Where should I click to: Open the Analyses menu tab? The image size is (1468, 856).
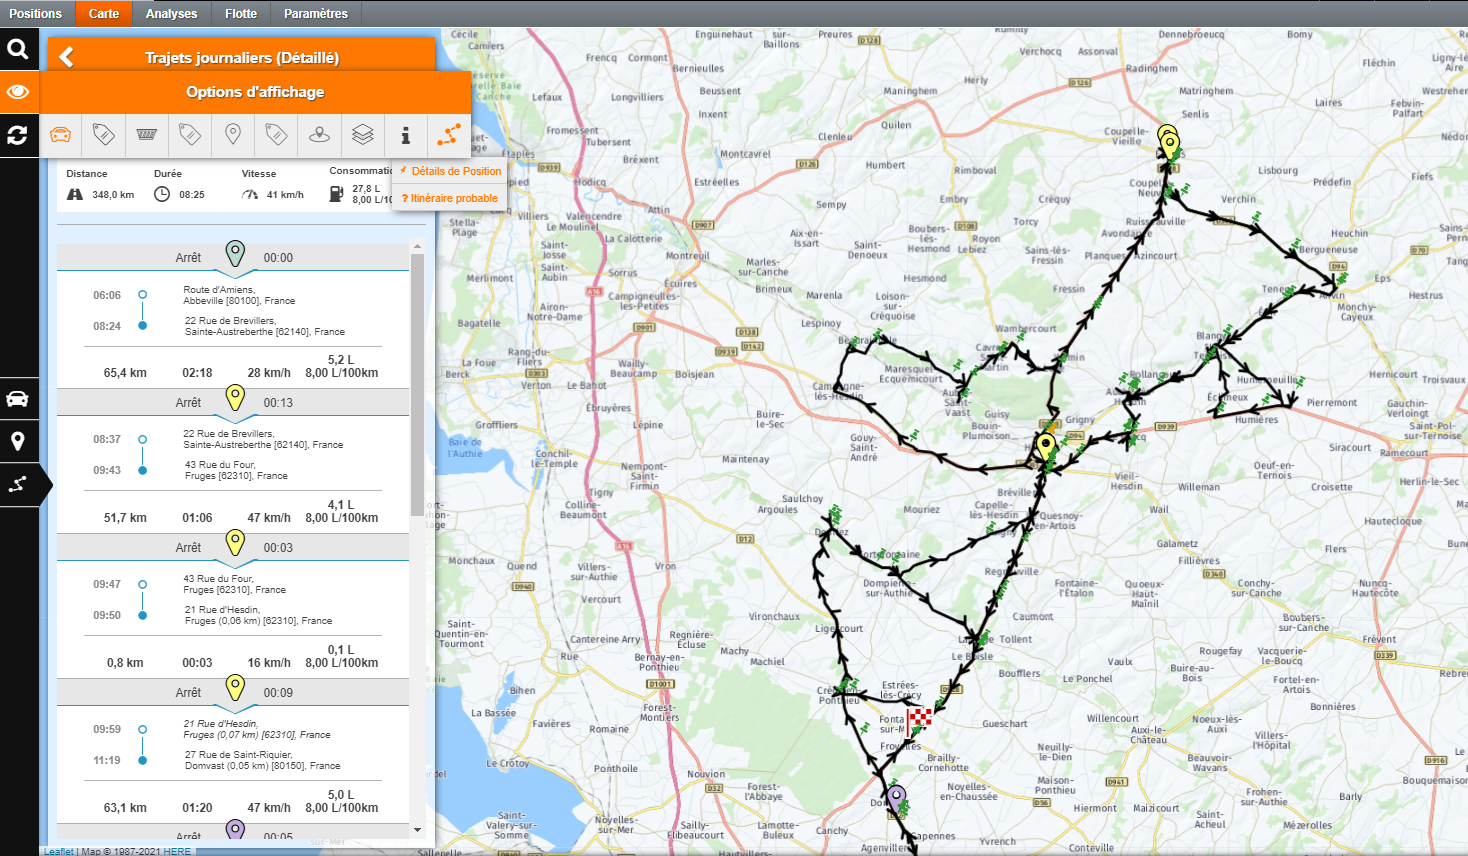pyautogui.click(x=171, y=13)
